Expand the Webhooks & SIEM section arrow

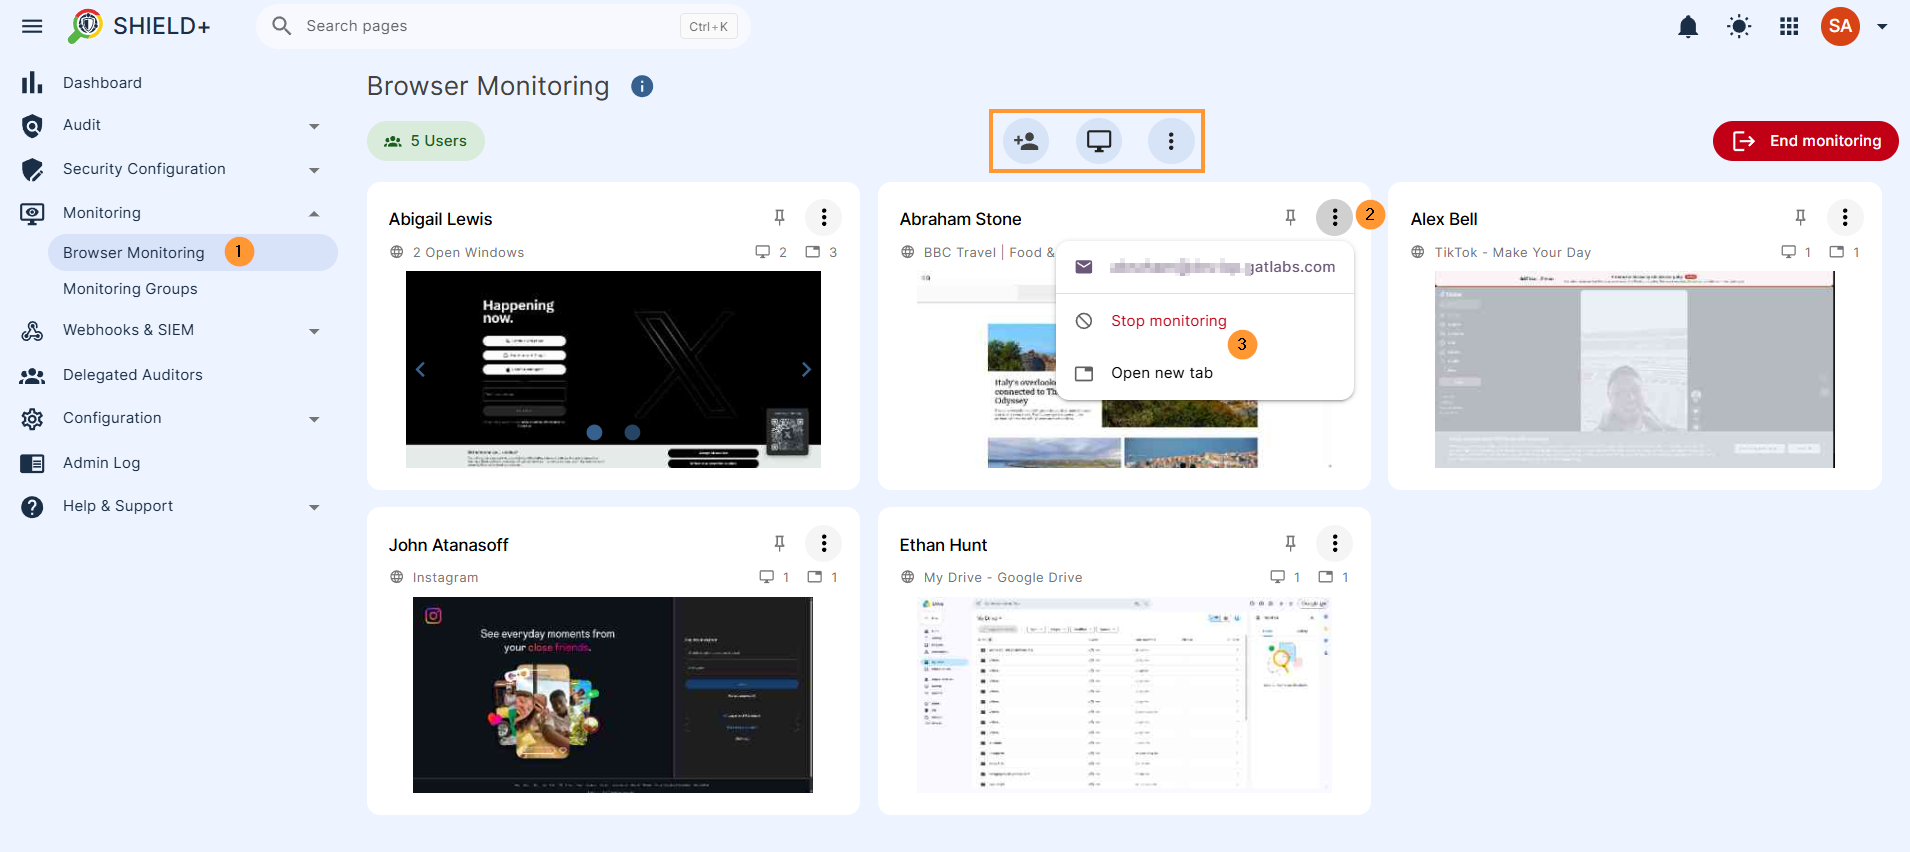point(314,331)
